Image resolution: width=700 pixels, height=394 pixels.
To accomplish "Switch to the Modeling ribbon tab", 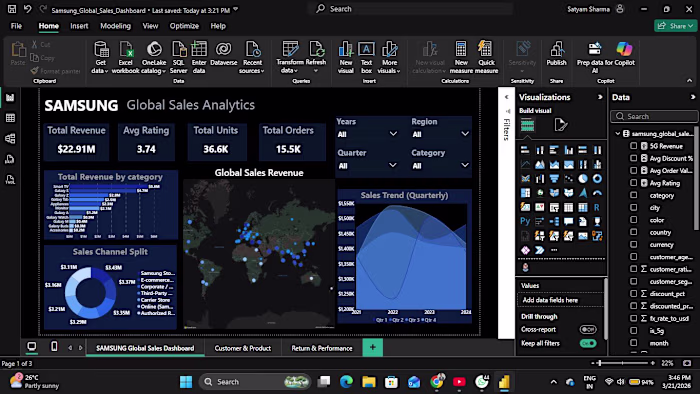I will click(x=115, y=26).
